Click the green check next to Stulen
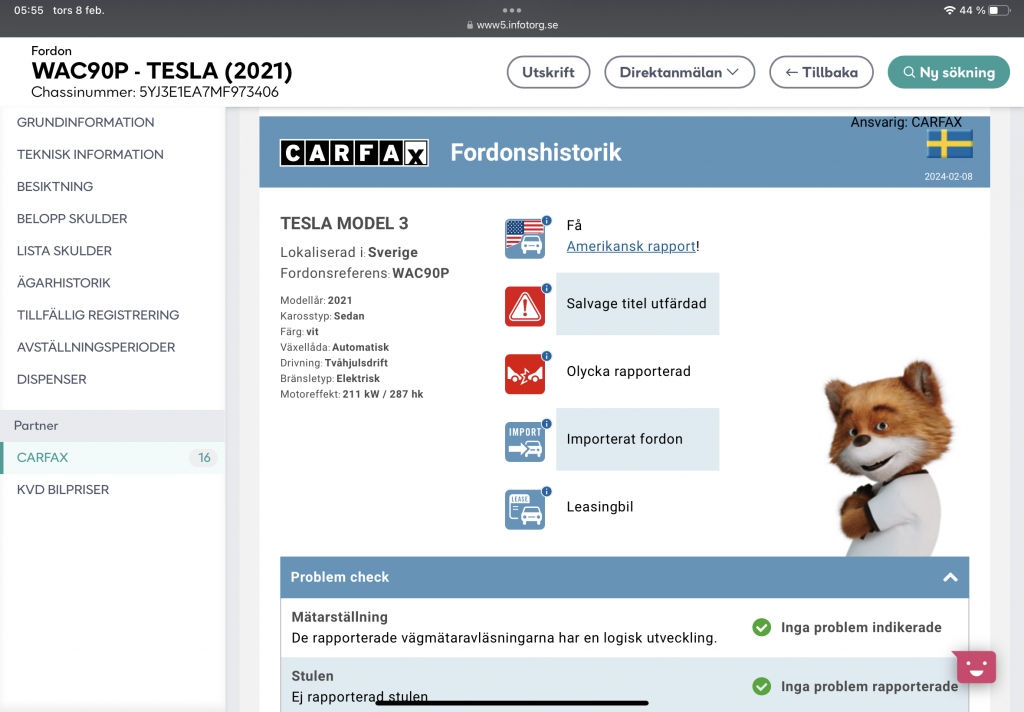This screenshot has height=712, width=1024. click(761, 686)
